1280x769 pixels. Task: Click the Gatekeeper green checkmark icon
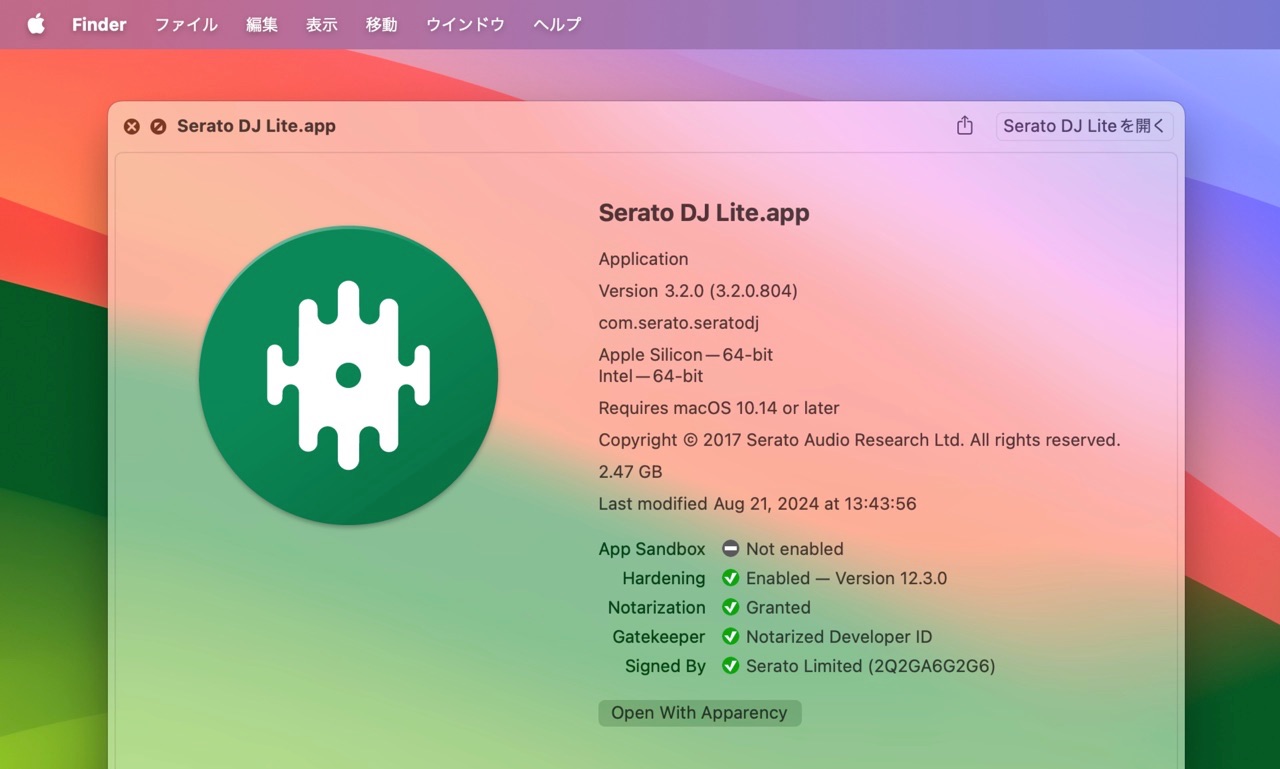coord(730,636)
